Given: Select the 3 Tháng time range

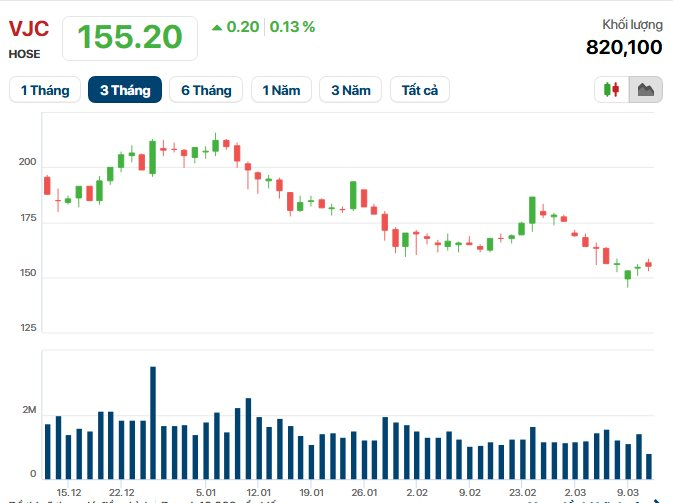Looking at the screenshot, I should tap(125, 90).
